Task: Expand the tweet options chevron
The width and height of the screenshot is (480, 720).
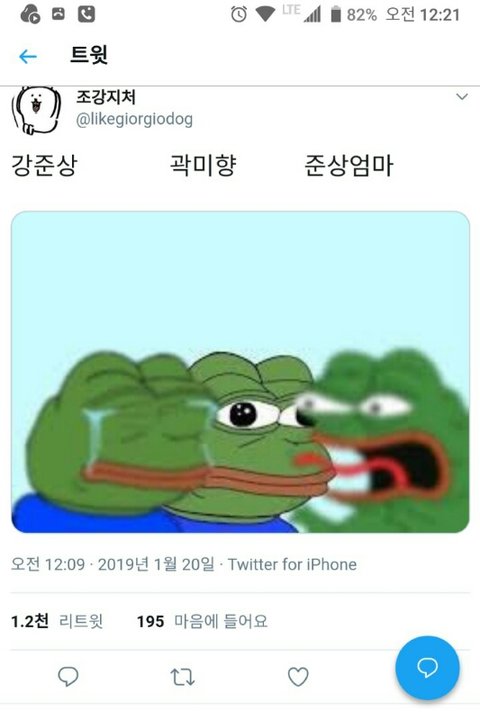Action: pyautogui.click(x=462, y=97)
